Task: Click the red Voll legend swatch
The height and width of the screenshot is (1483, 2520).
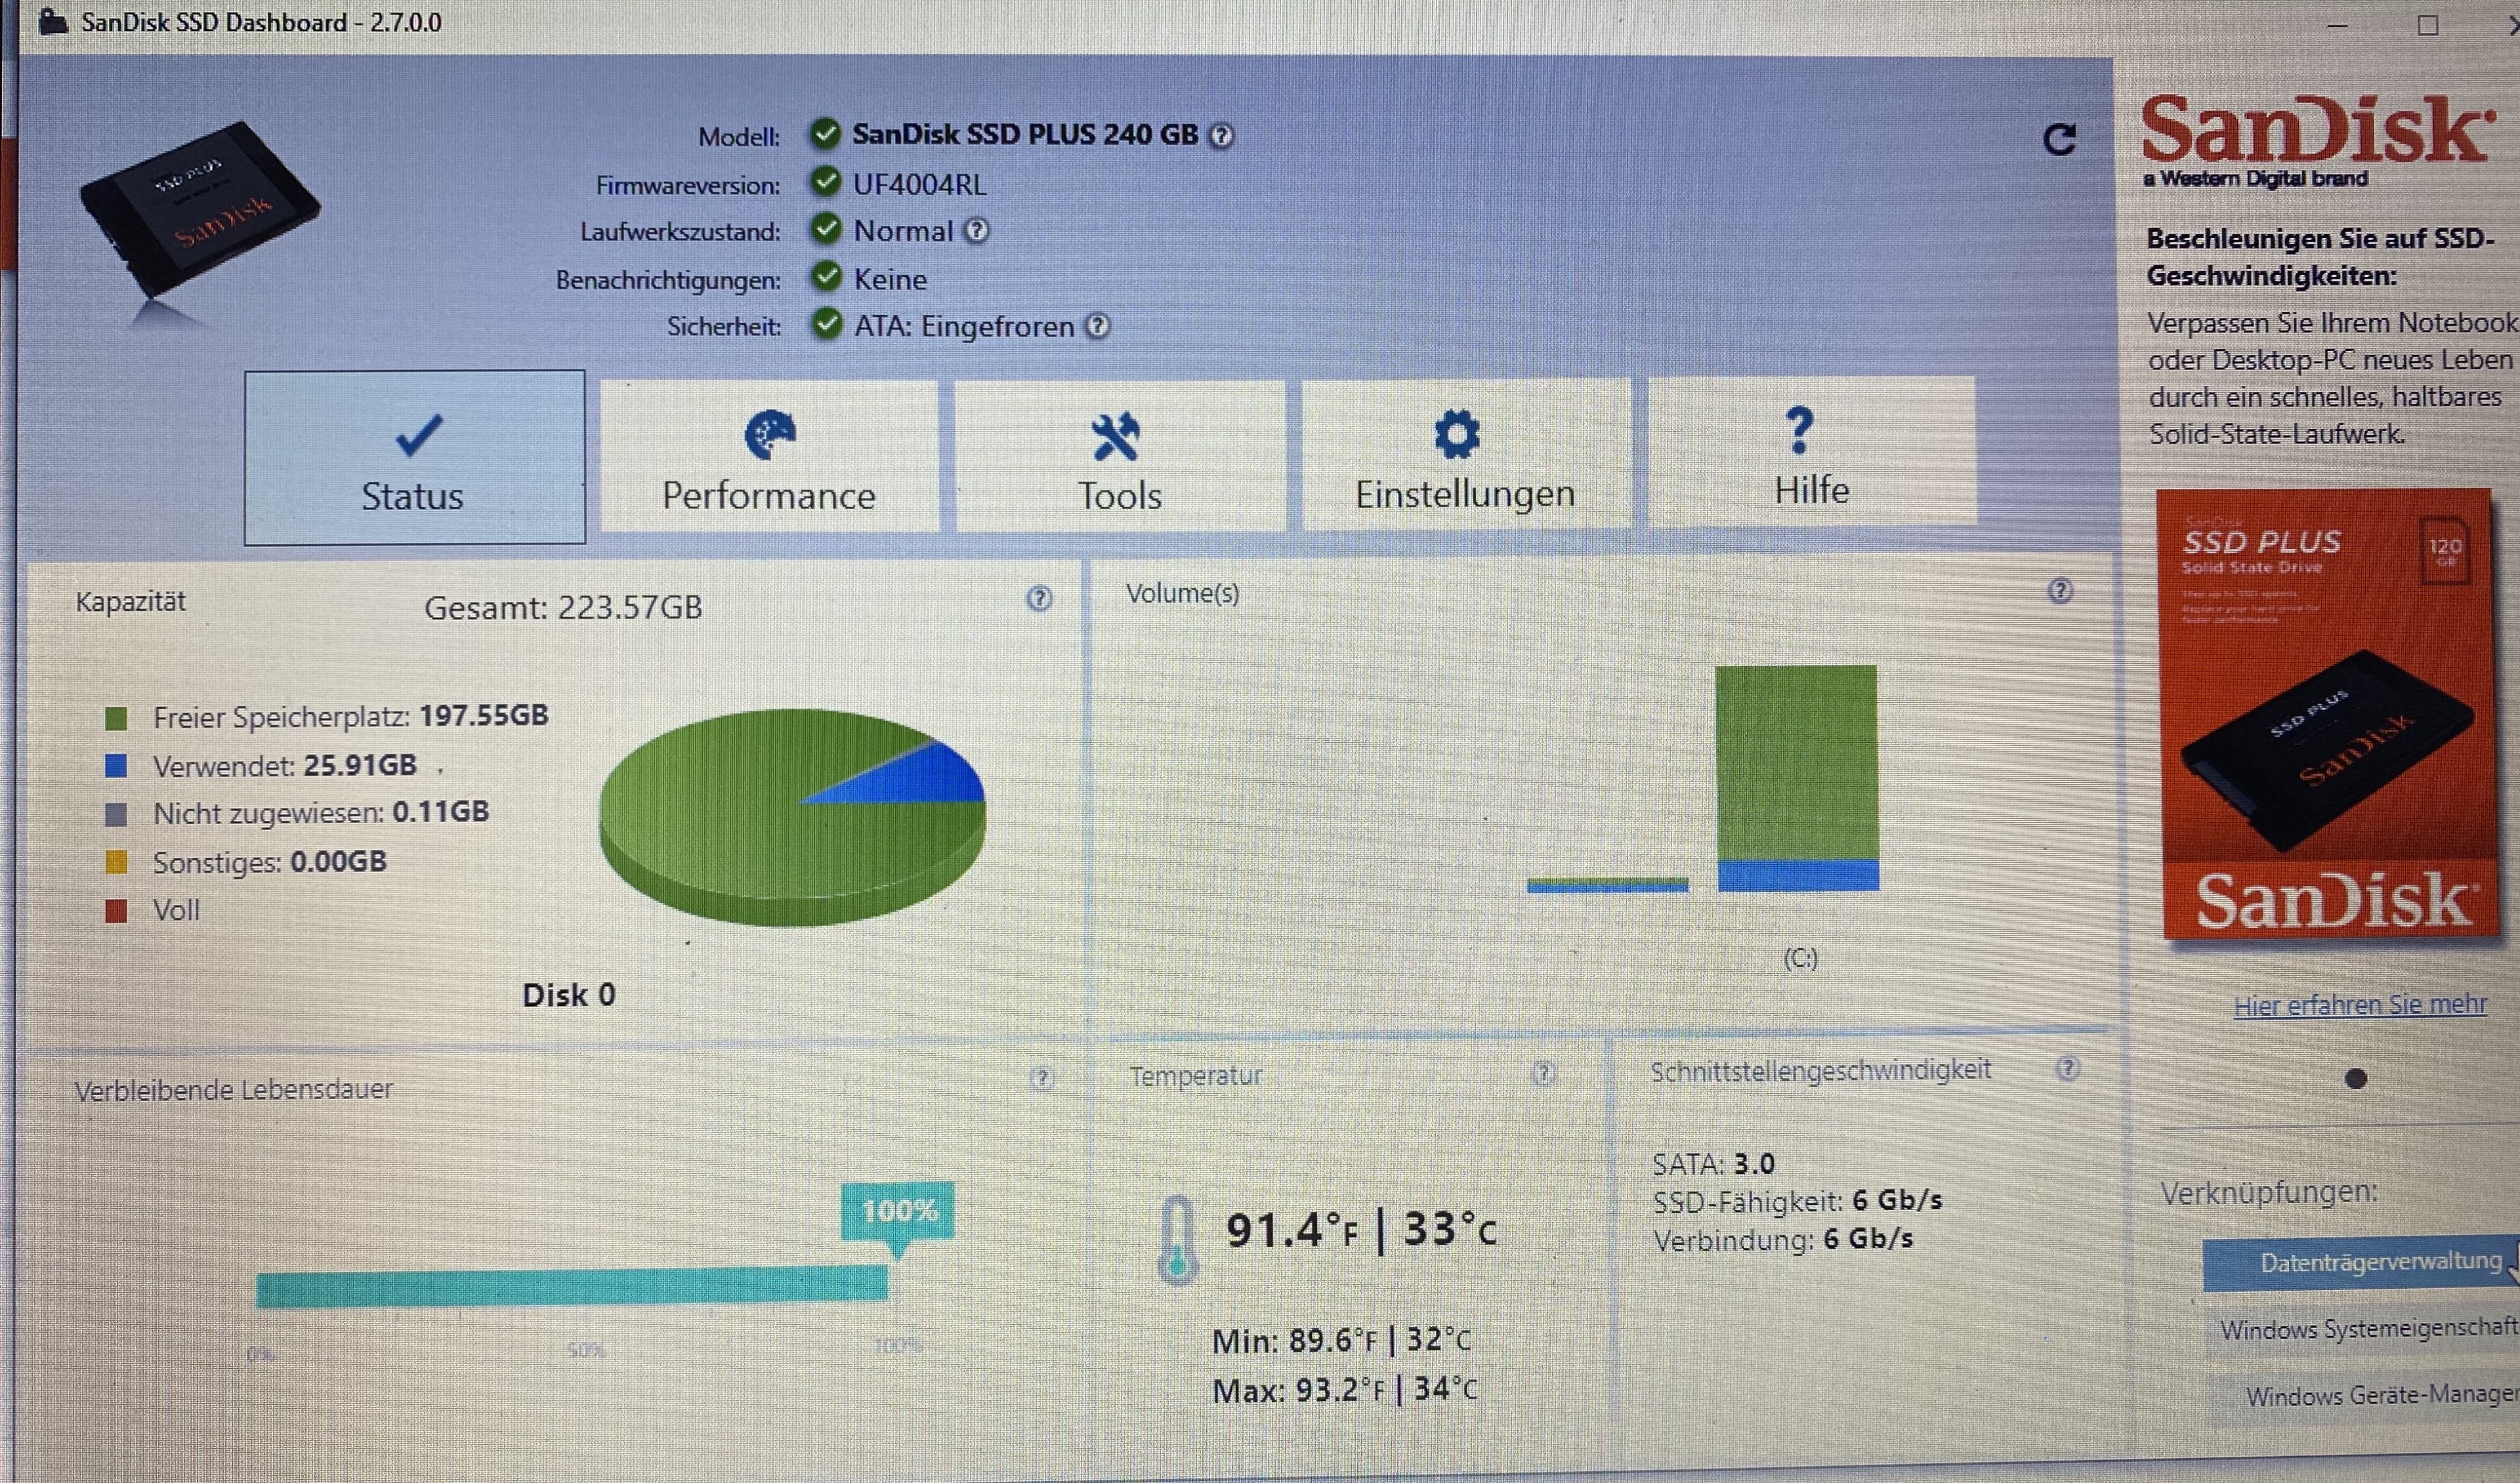Action: click(x=116, y=910)
